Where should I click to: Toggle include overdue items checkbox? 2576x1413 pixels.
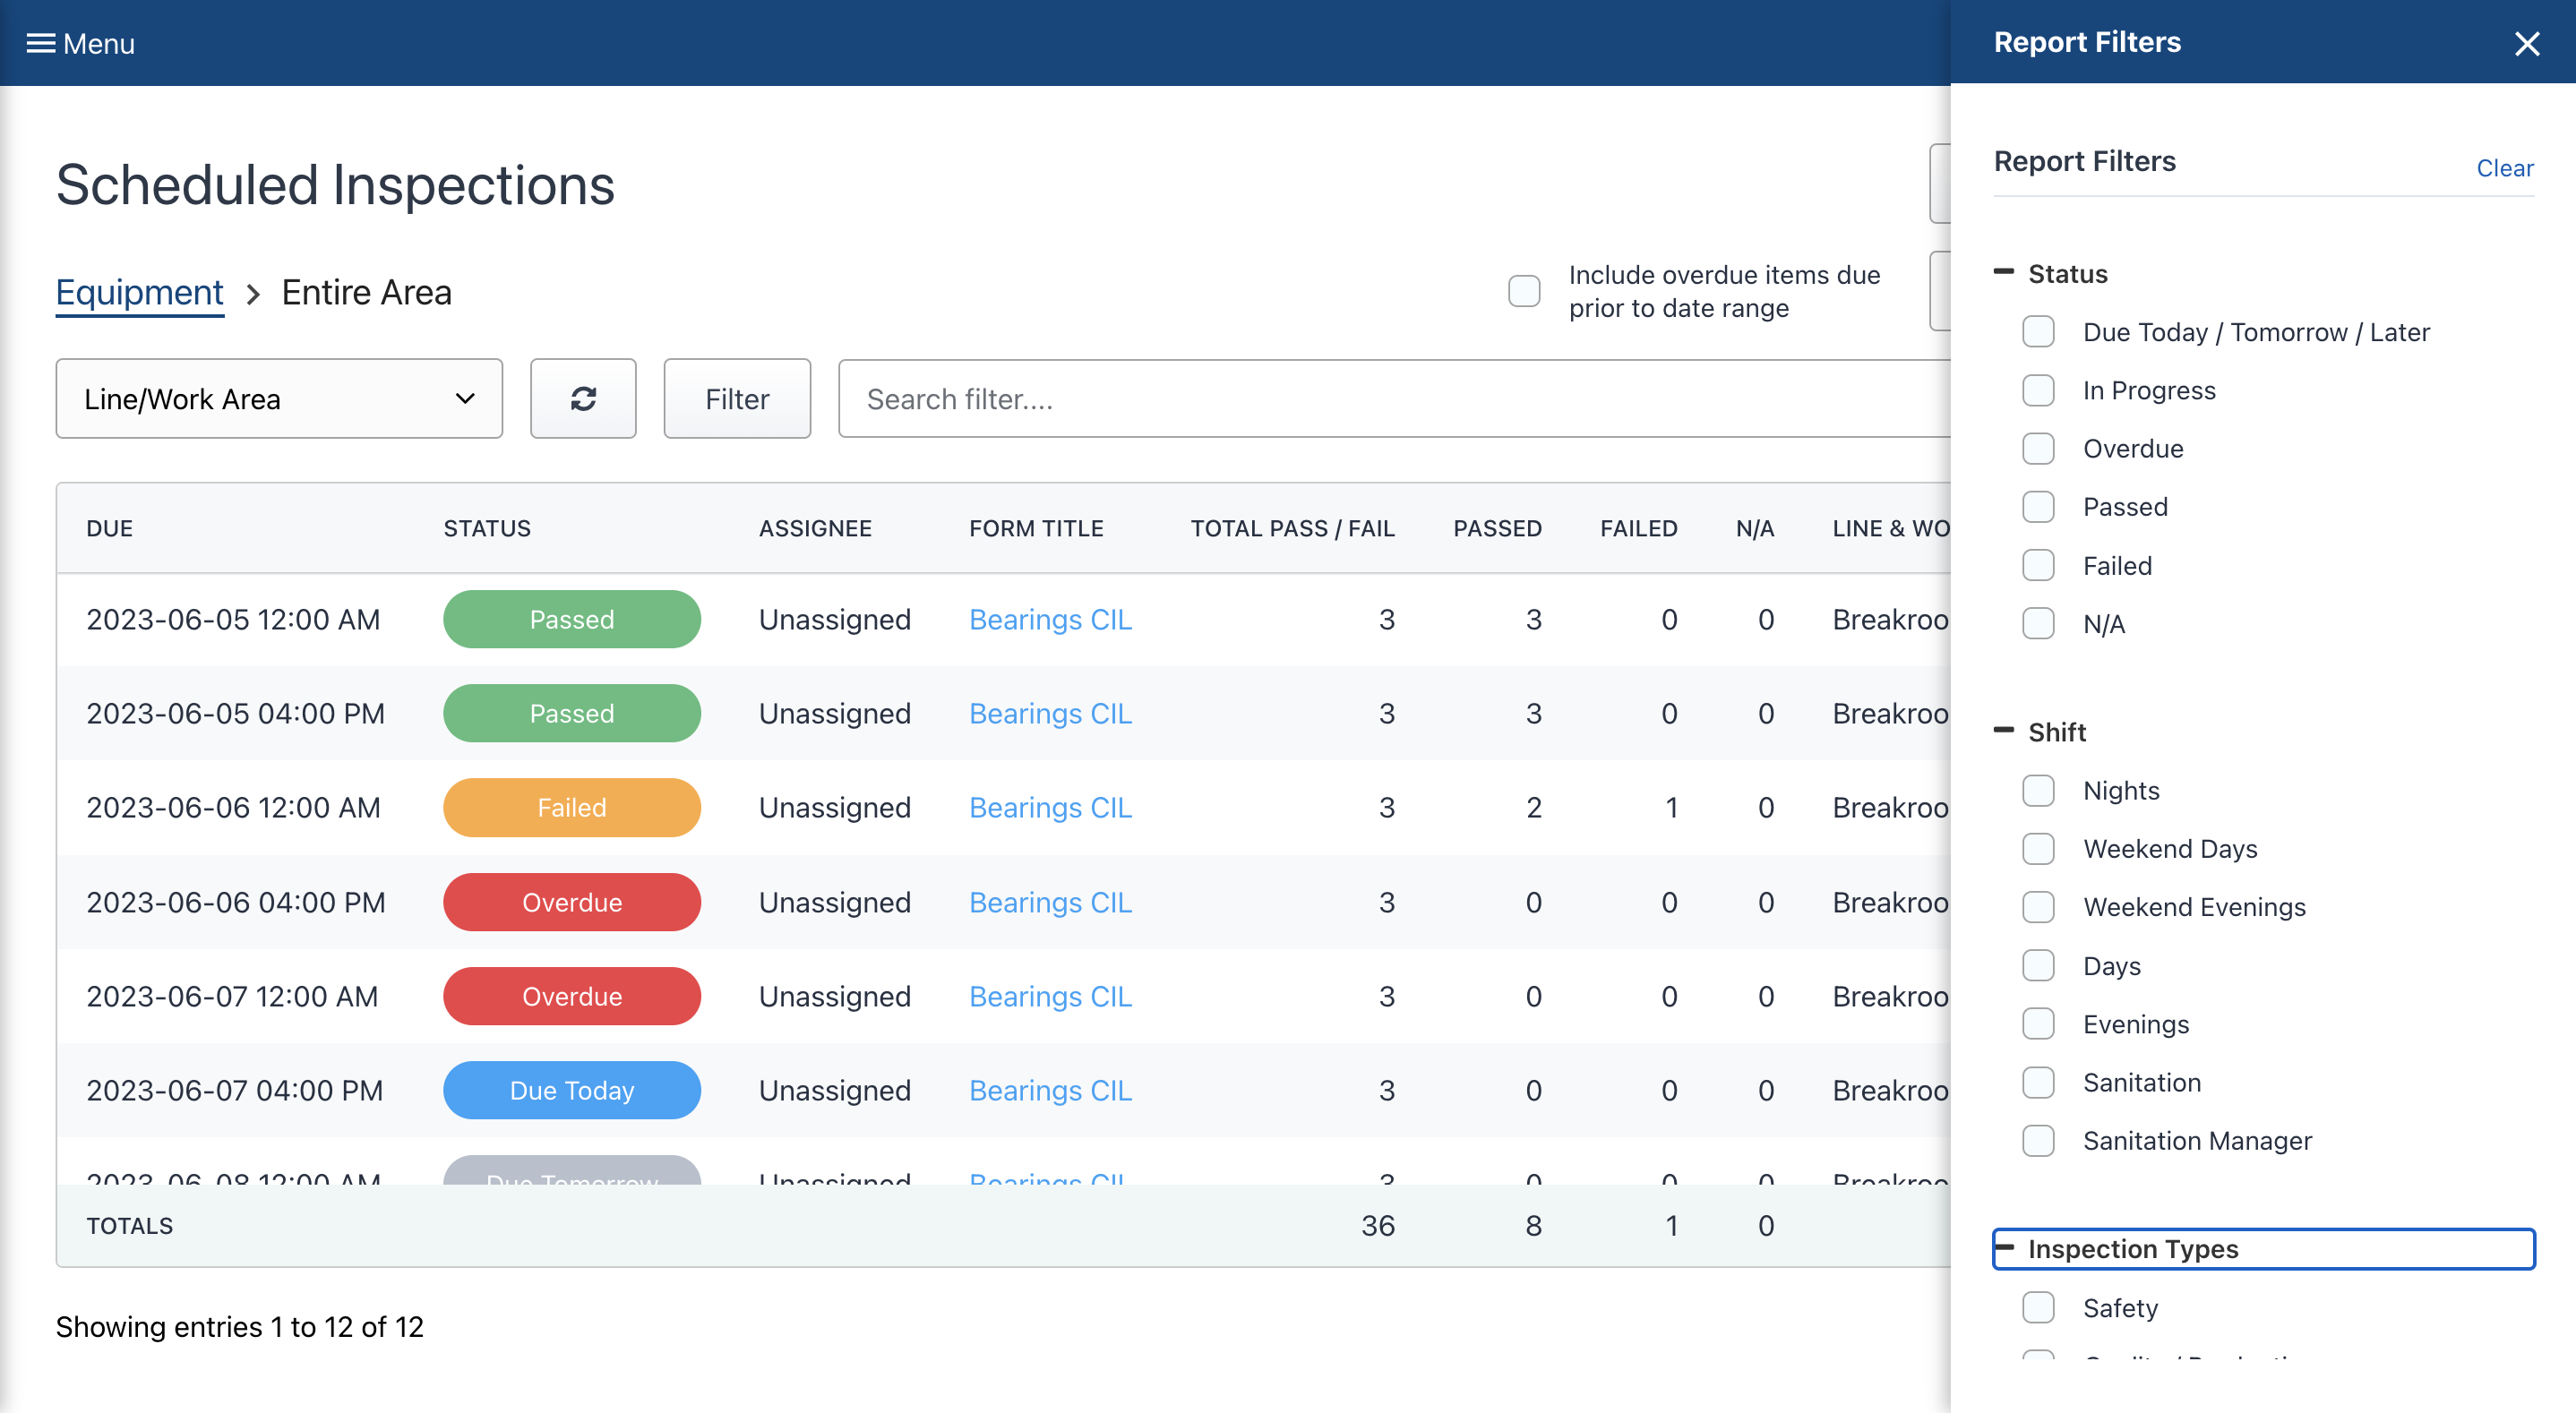(1524, 291)
